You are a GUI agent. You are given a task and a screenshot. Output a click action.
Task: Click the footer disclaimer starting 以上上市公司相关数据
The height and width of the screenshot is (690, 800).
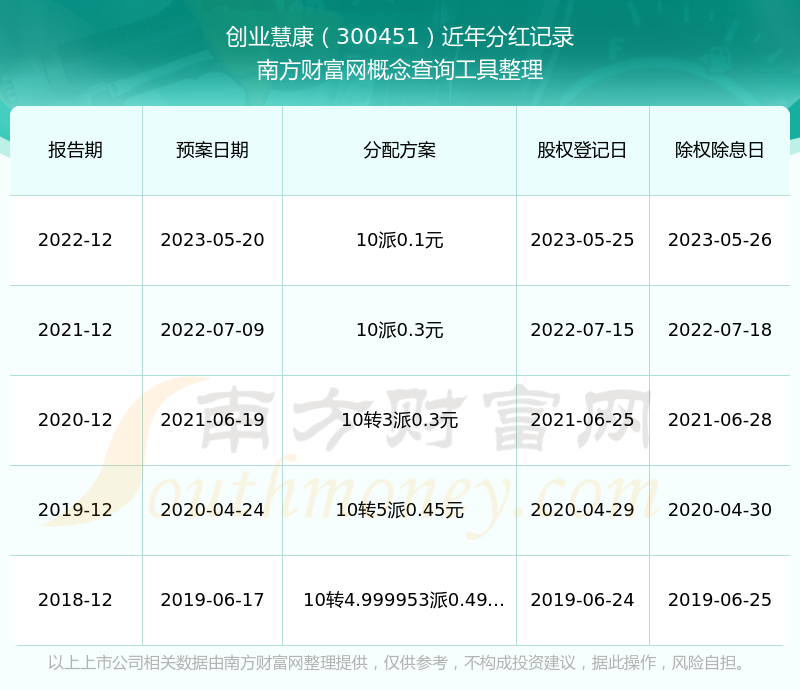pos(396,663)
